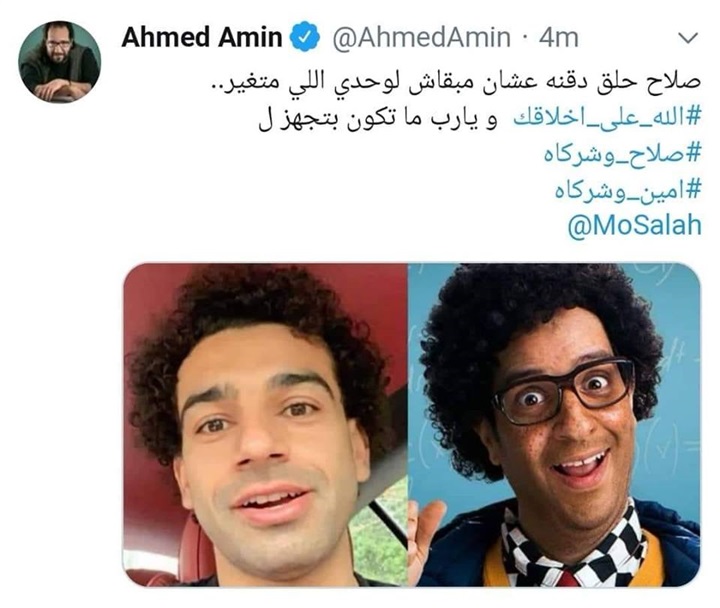The image size is (720, 608).
Task: View the right photo with glasses
Action: tap(554, 425)
